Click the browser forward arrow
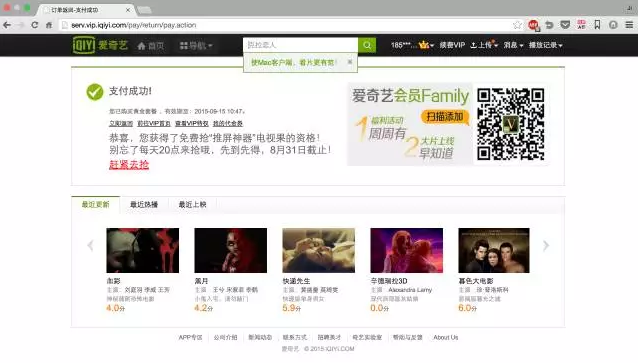Image resolution: width=638 pixels, height=363 pixels. pyautogui.click(x=21, y=25)
